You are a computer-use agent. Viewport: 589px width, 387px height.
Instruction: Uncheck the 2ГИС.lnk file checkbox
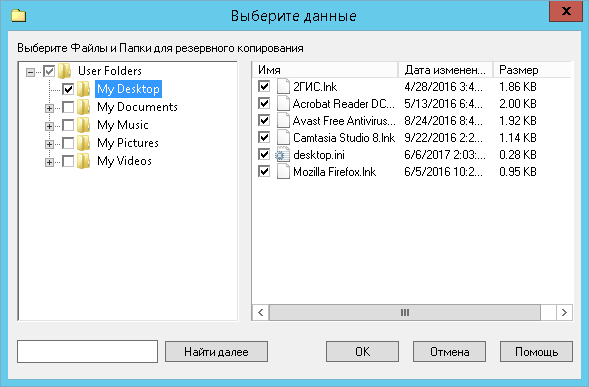coord(264,86)
